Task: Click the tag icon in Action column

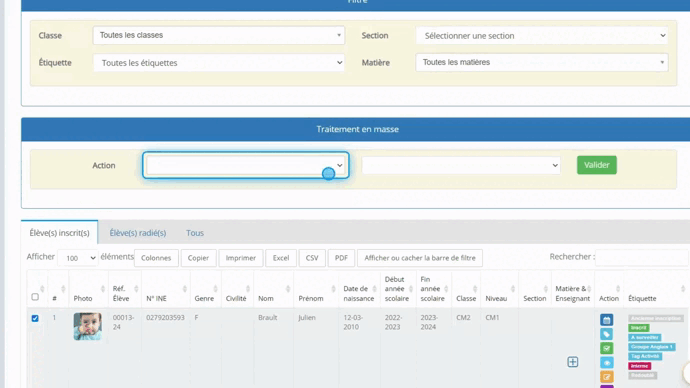Action: [606, 334]
